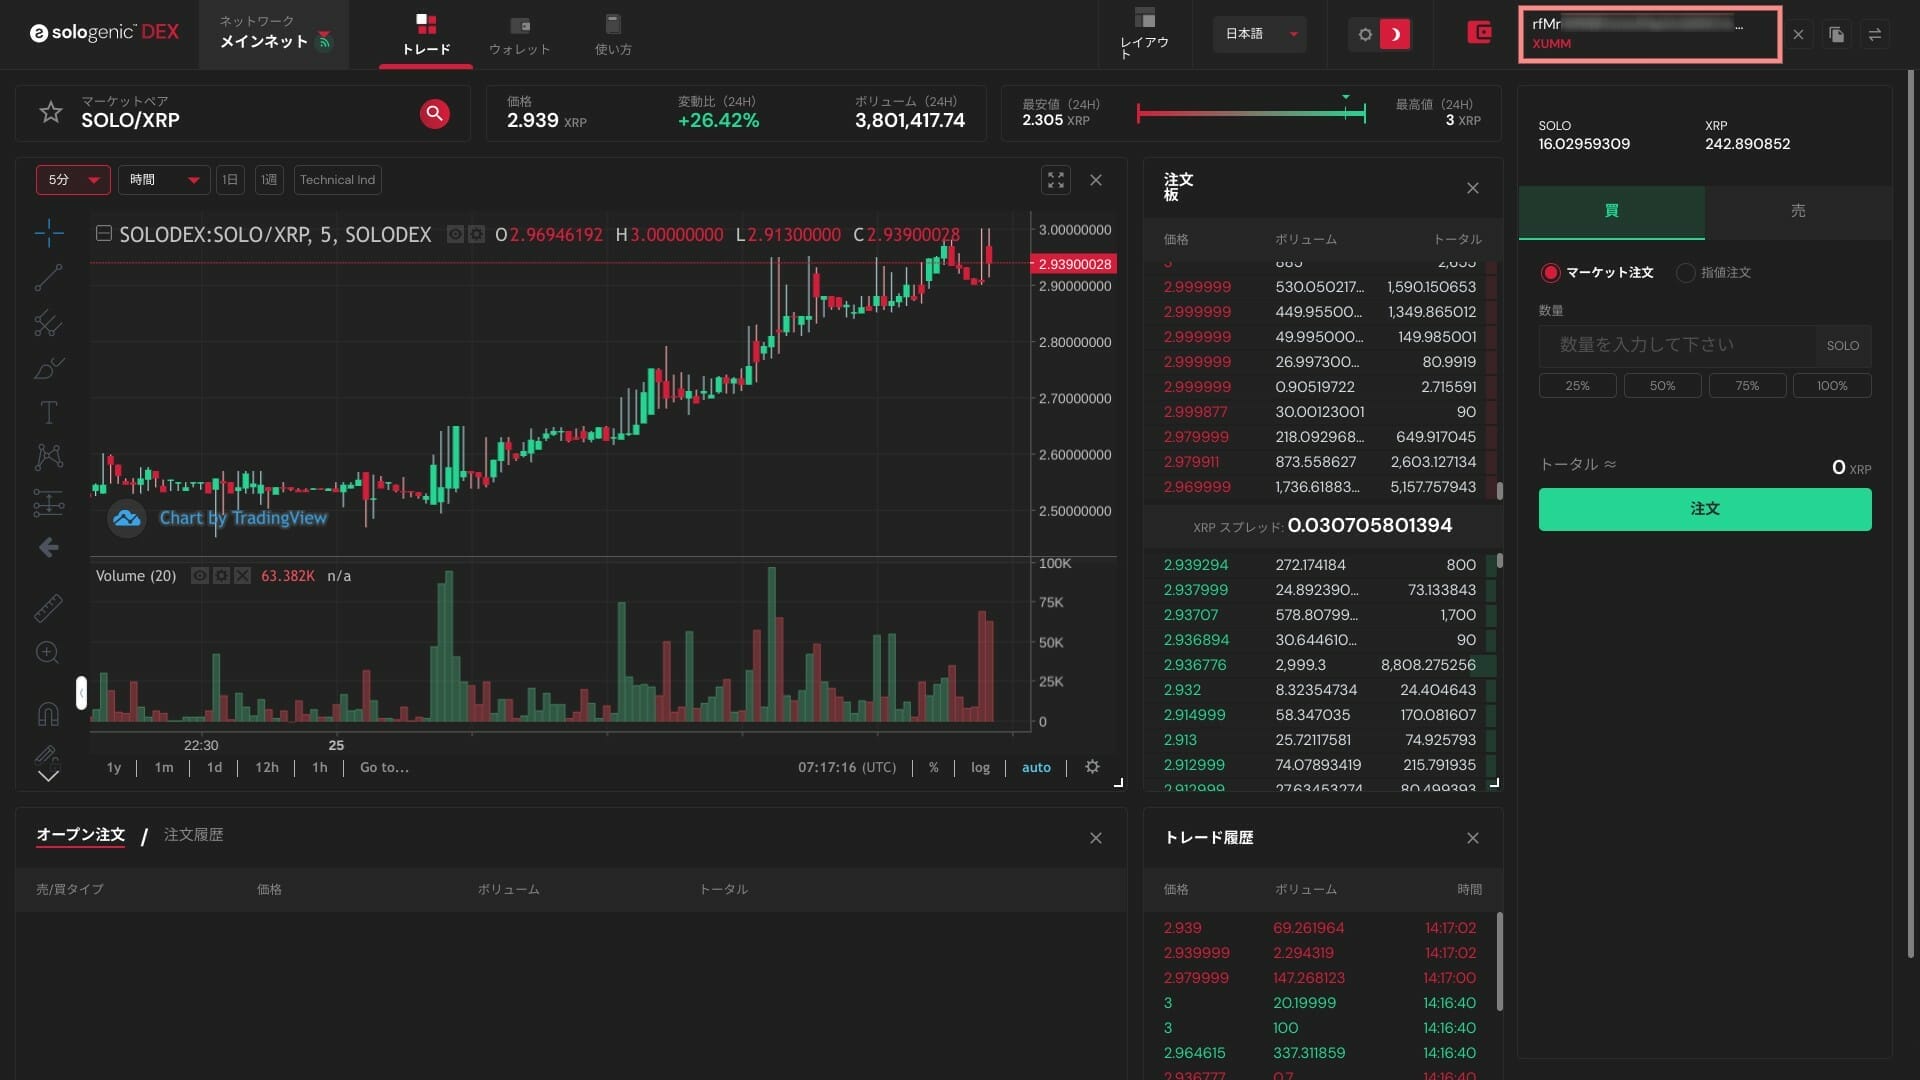Image resolution: width=1920 pixels, height=1080 pixels.
Task: Switch to the 注文履歴 tab
Action: click(193, 835)
